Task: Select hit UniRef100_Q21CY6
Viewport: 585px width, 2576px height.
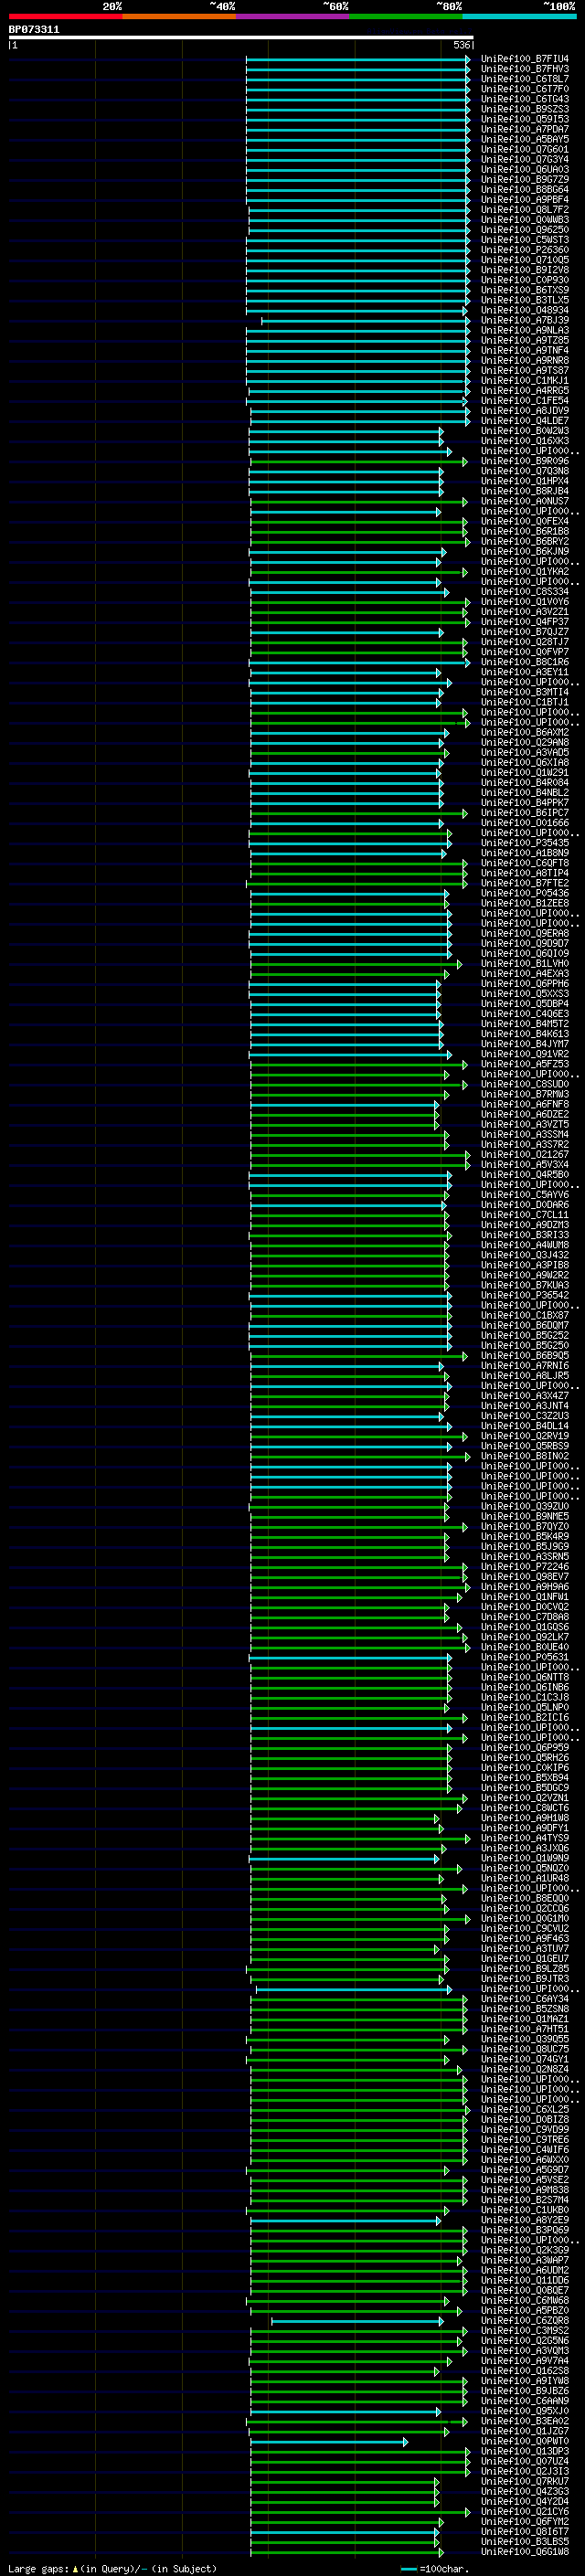Action: 524,2512
